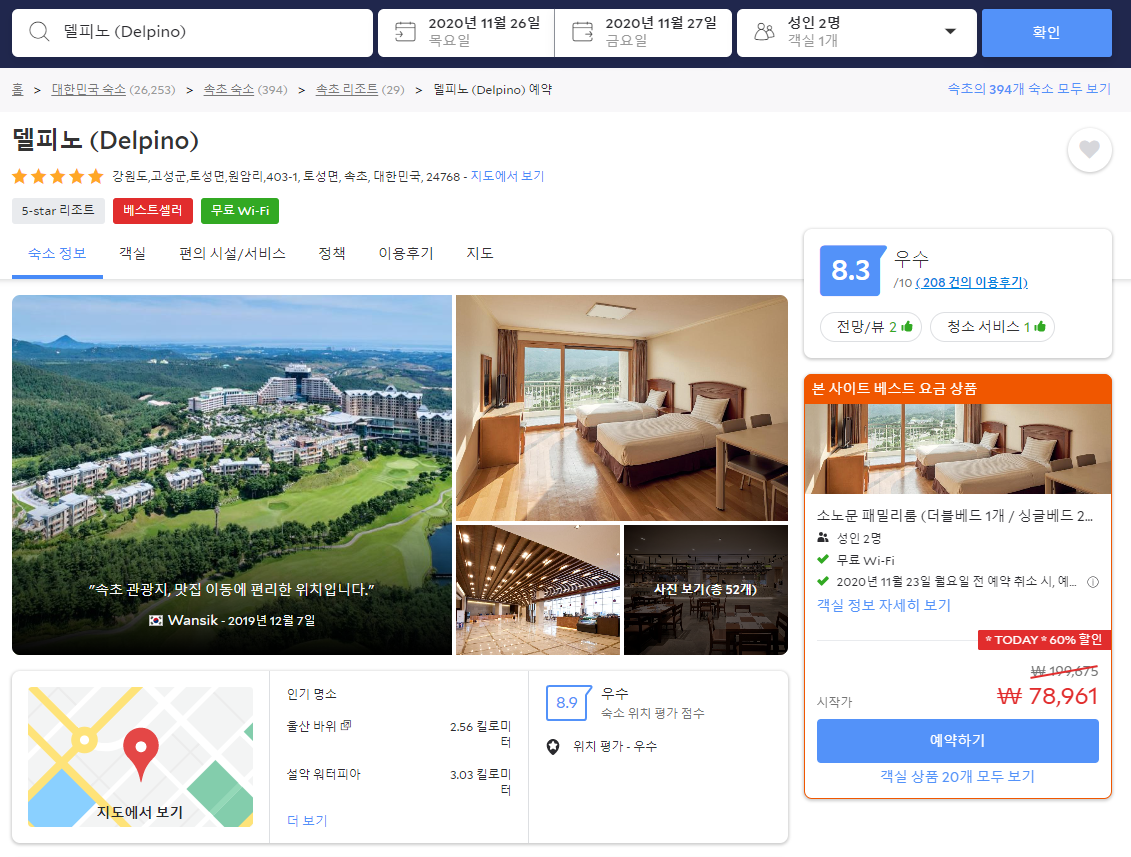The image size is (1131, 857).
Task: Click the guest quote by Wansik
Action: click(x=232, y=590)
